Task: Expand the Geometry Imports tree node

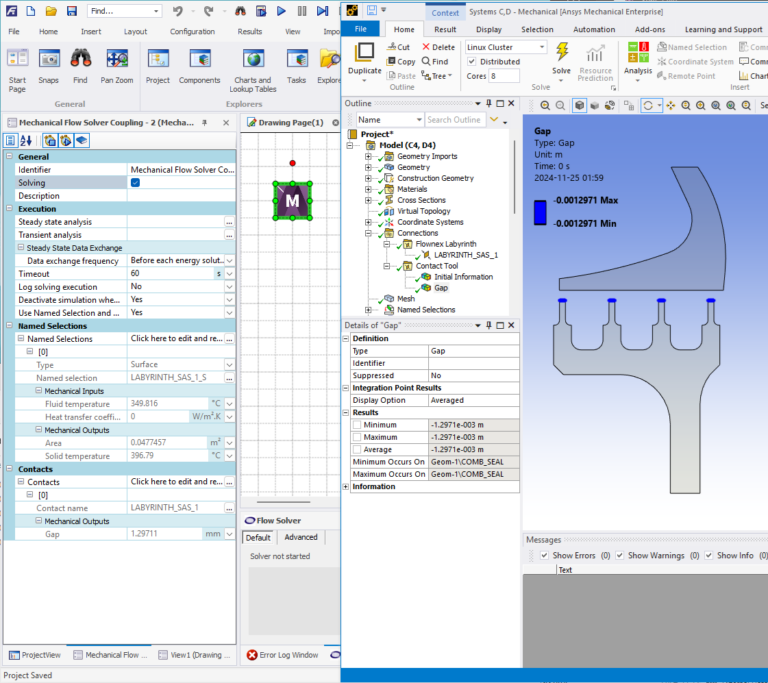Action: click(x=368, y=156)
